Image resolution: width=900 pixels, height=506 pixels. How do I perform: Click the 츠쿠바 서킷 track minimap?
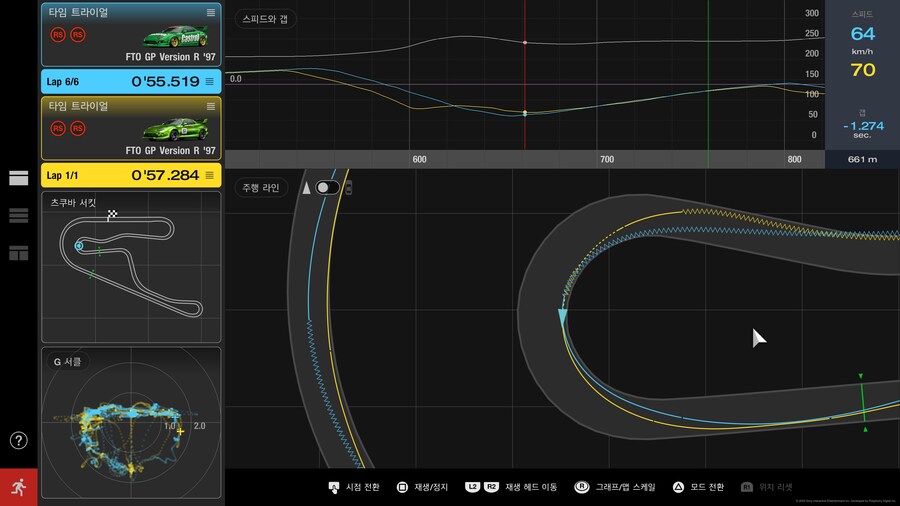point(131,265)
